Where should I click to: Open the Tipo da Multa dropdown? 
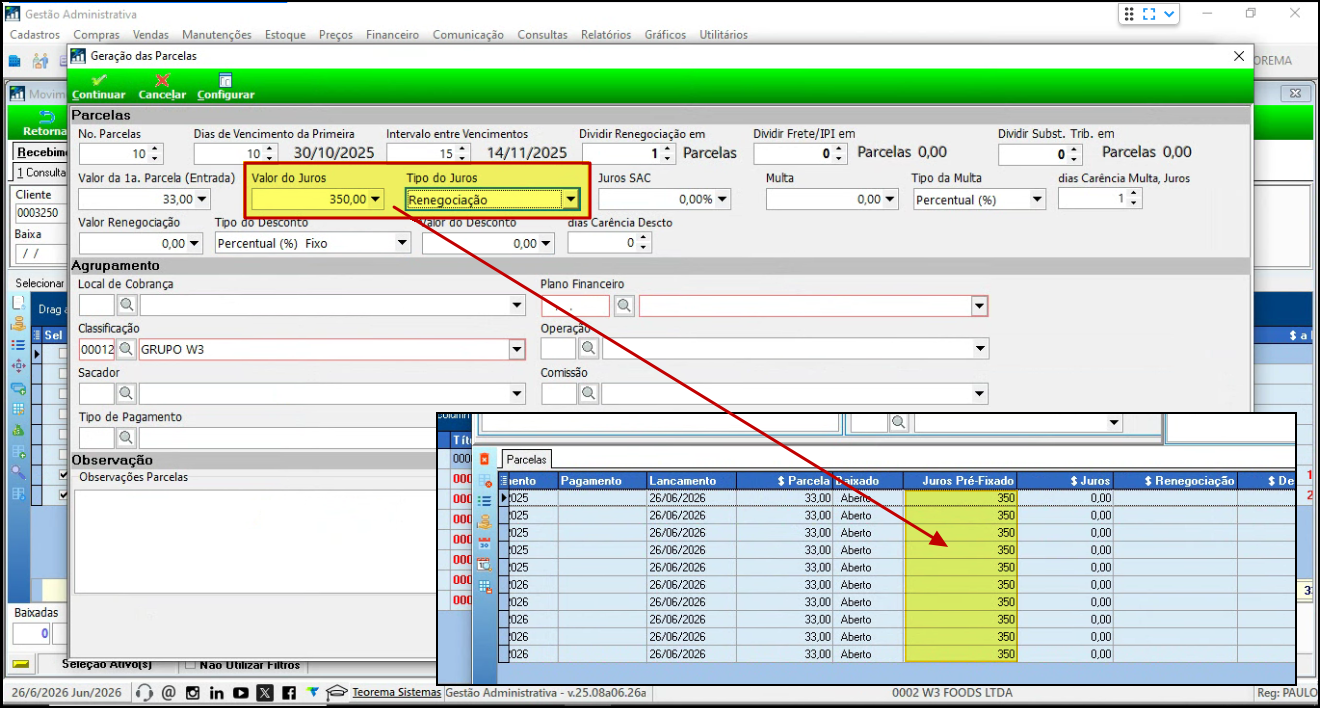pyautogui.click(x=1037, y=199)
